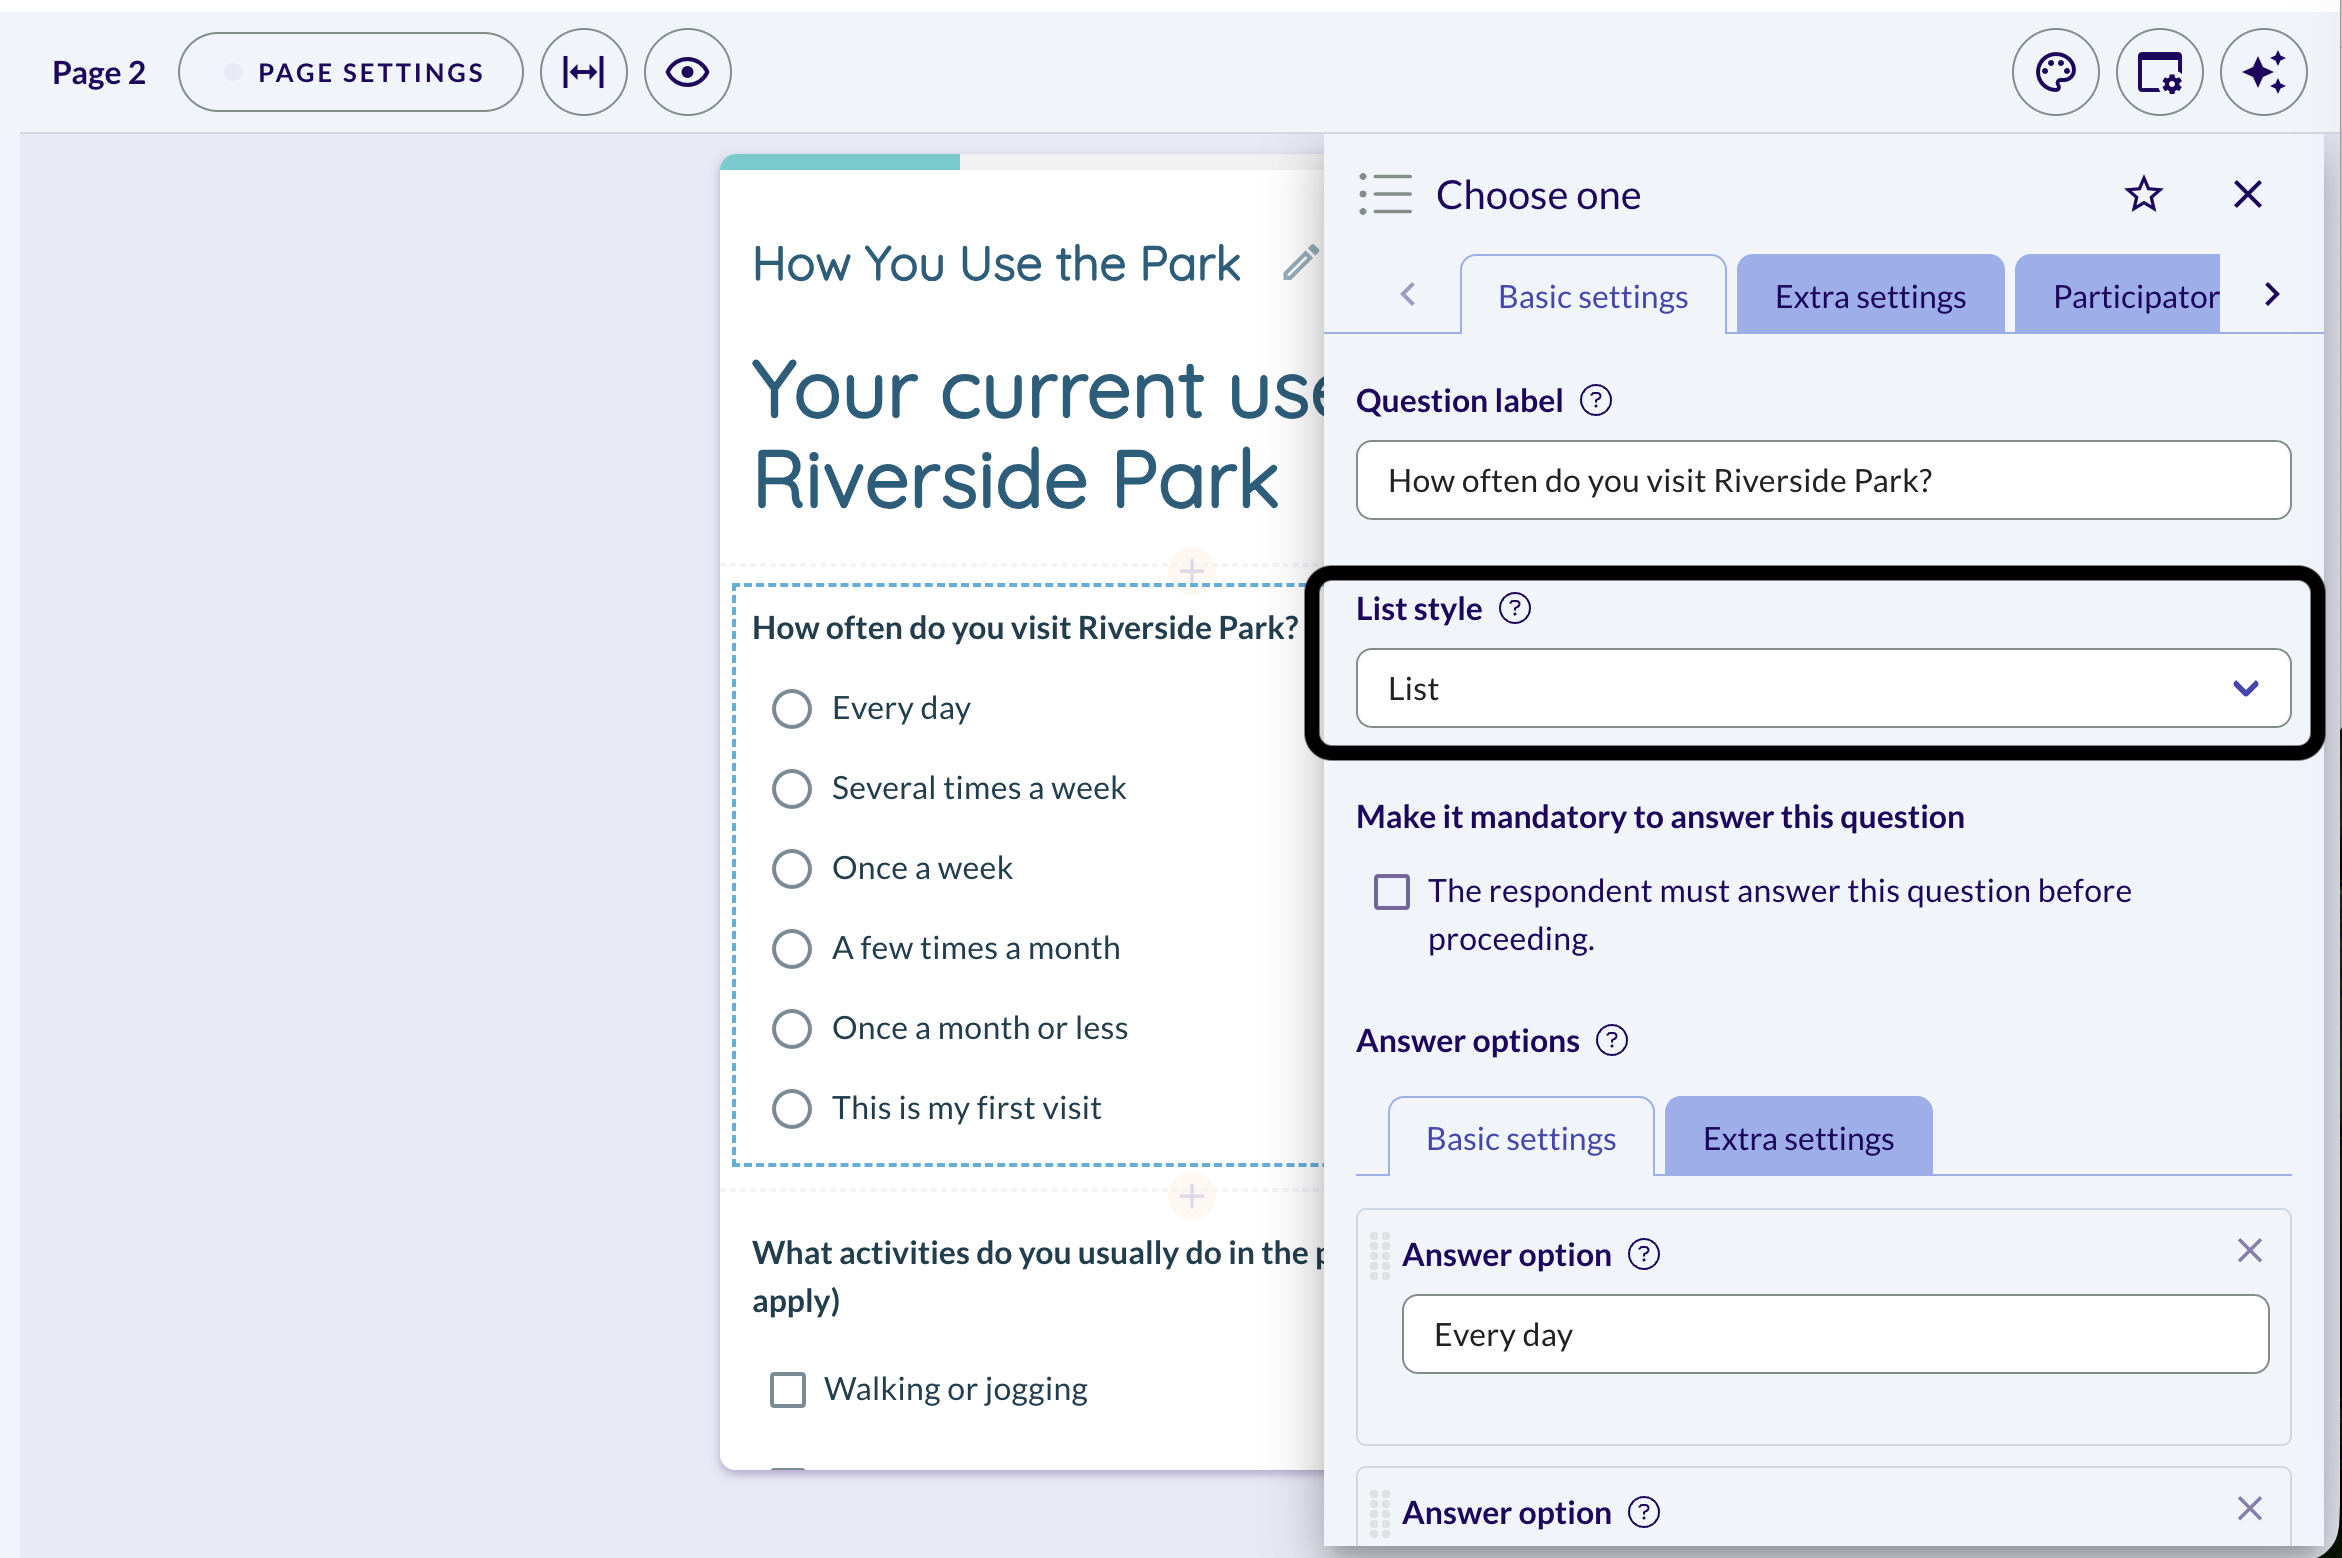The height and width of the screenshot is (1558, 2342).
Task: Preview the survey with the eye icon
Action: (687, 72)
